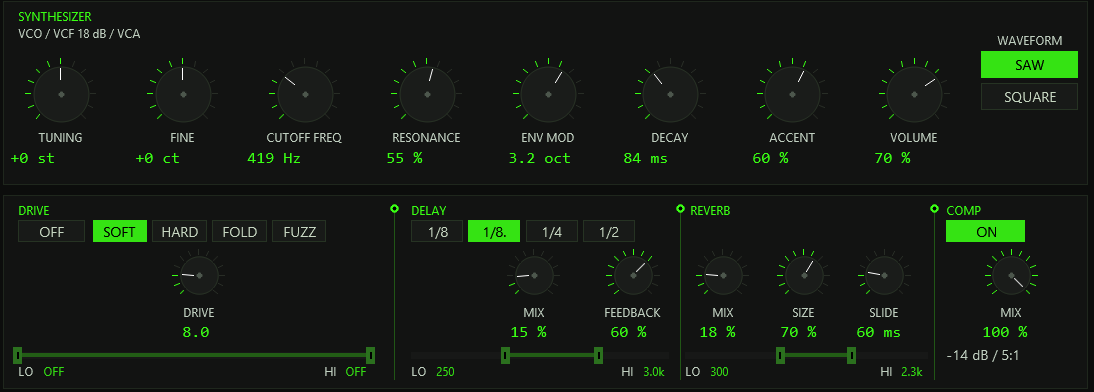The height and width of the screenshot is (392, 1094).
Task: Set delay time to 1/4
Action: pyautogui.click(x=551, y=232)
